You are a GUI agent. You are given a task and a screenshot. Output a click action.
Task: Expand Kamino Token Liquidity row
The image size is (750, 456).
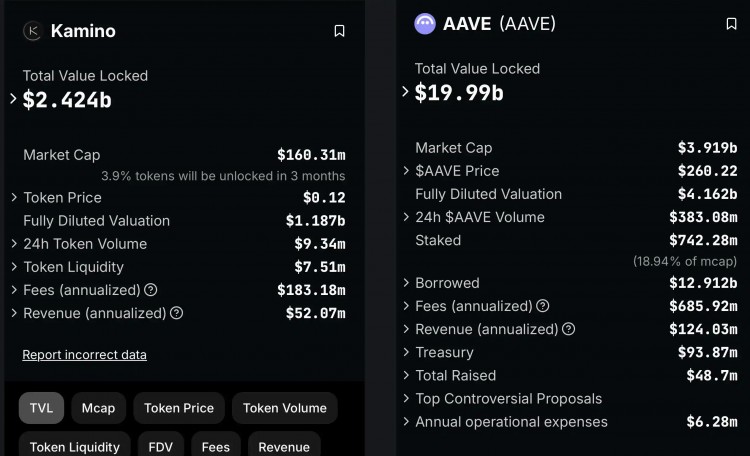tap(14, 267)
